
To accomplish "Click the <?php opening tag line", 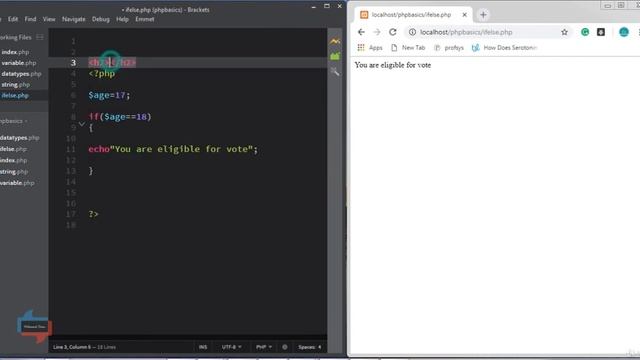I will pyautogui.click(x=102, y=73).
